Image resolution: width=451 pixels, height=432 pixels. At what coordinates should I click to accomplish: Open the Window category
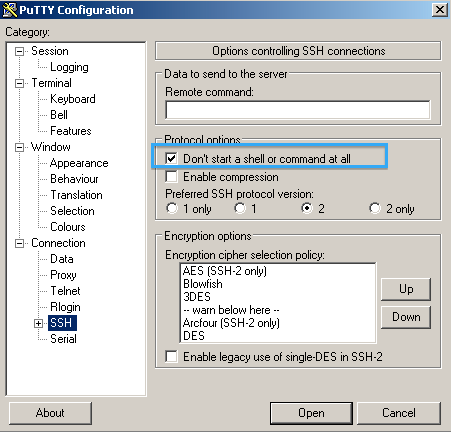(51, 147)
